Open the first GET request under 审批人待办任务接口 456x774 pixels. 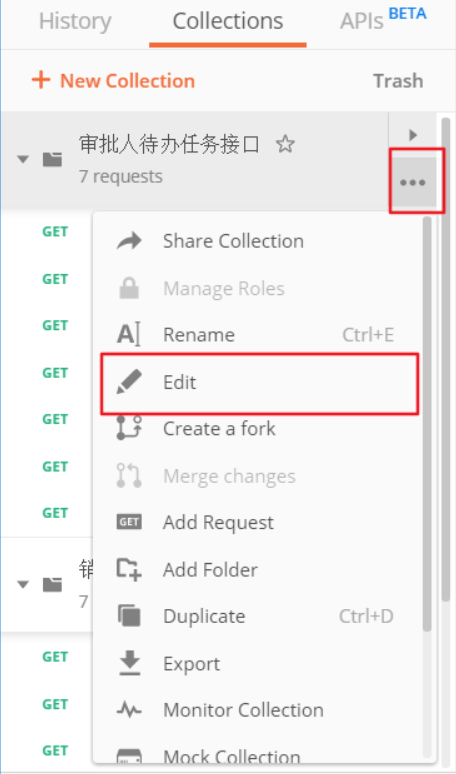click(55, 232)
